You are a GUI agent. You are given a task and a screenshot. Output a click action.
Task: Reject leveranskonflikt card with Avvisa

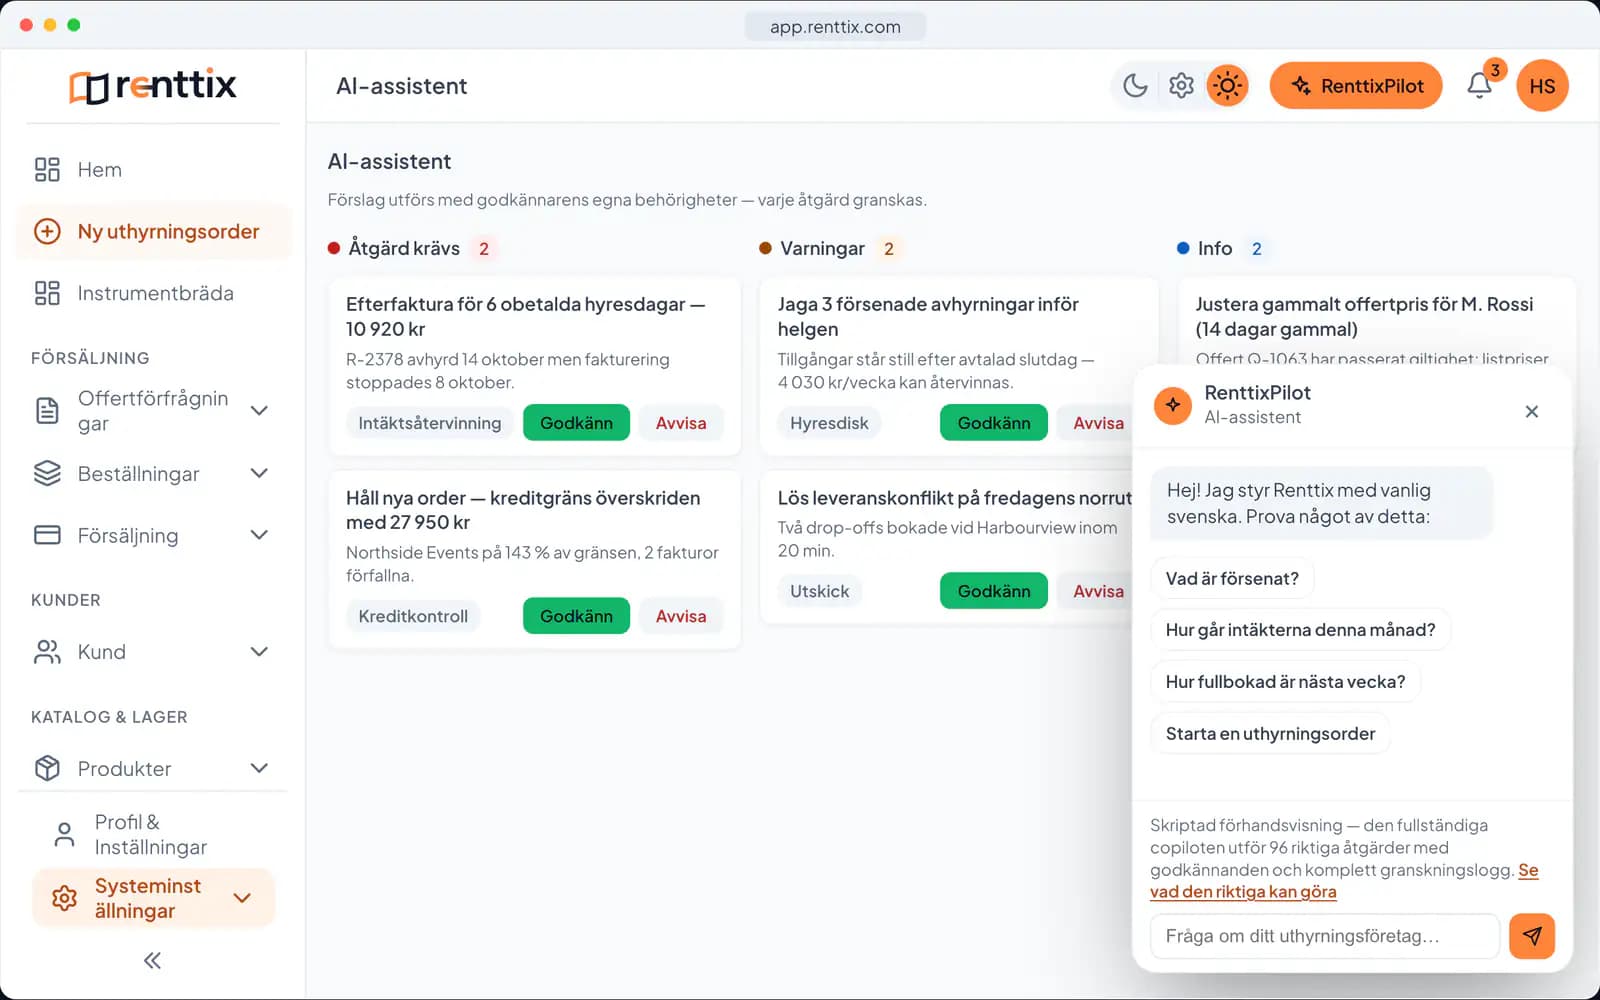[1098, 591]
